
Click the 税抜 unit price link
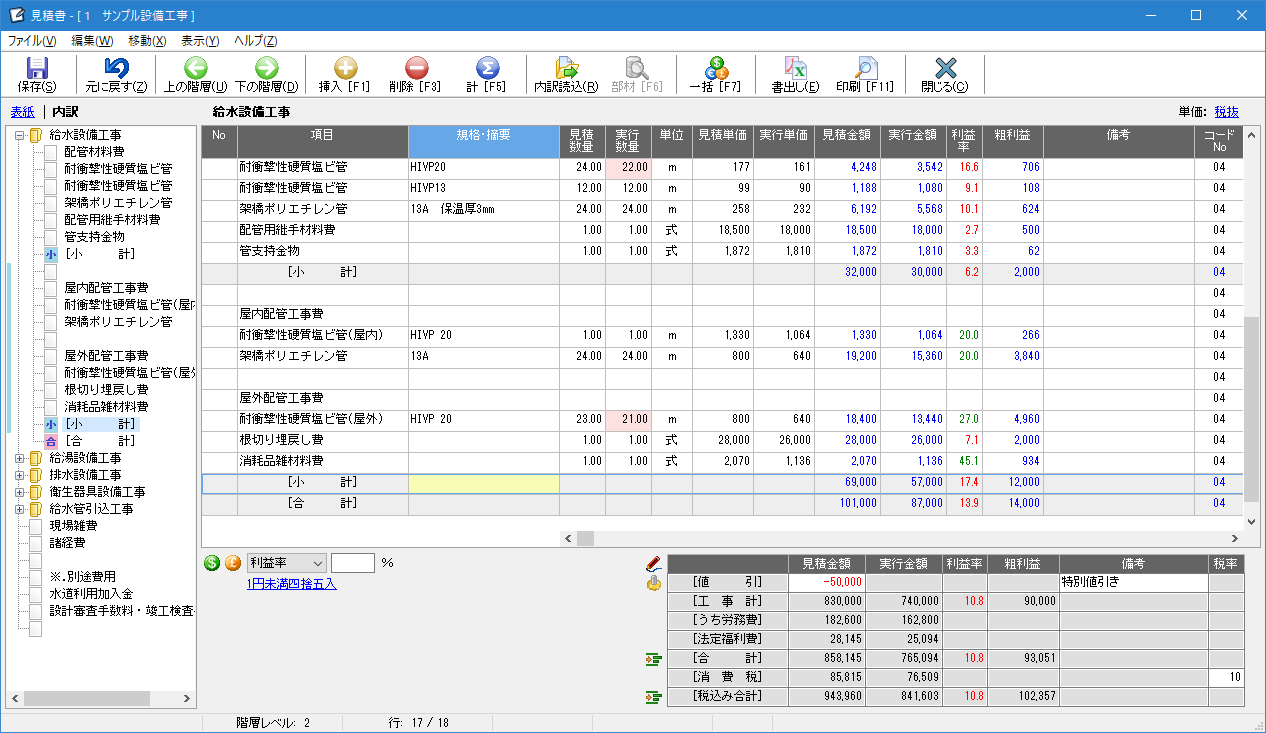pos(1226,112)
